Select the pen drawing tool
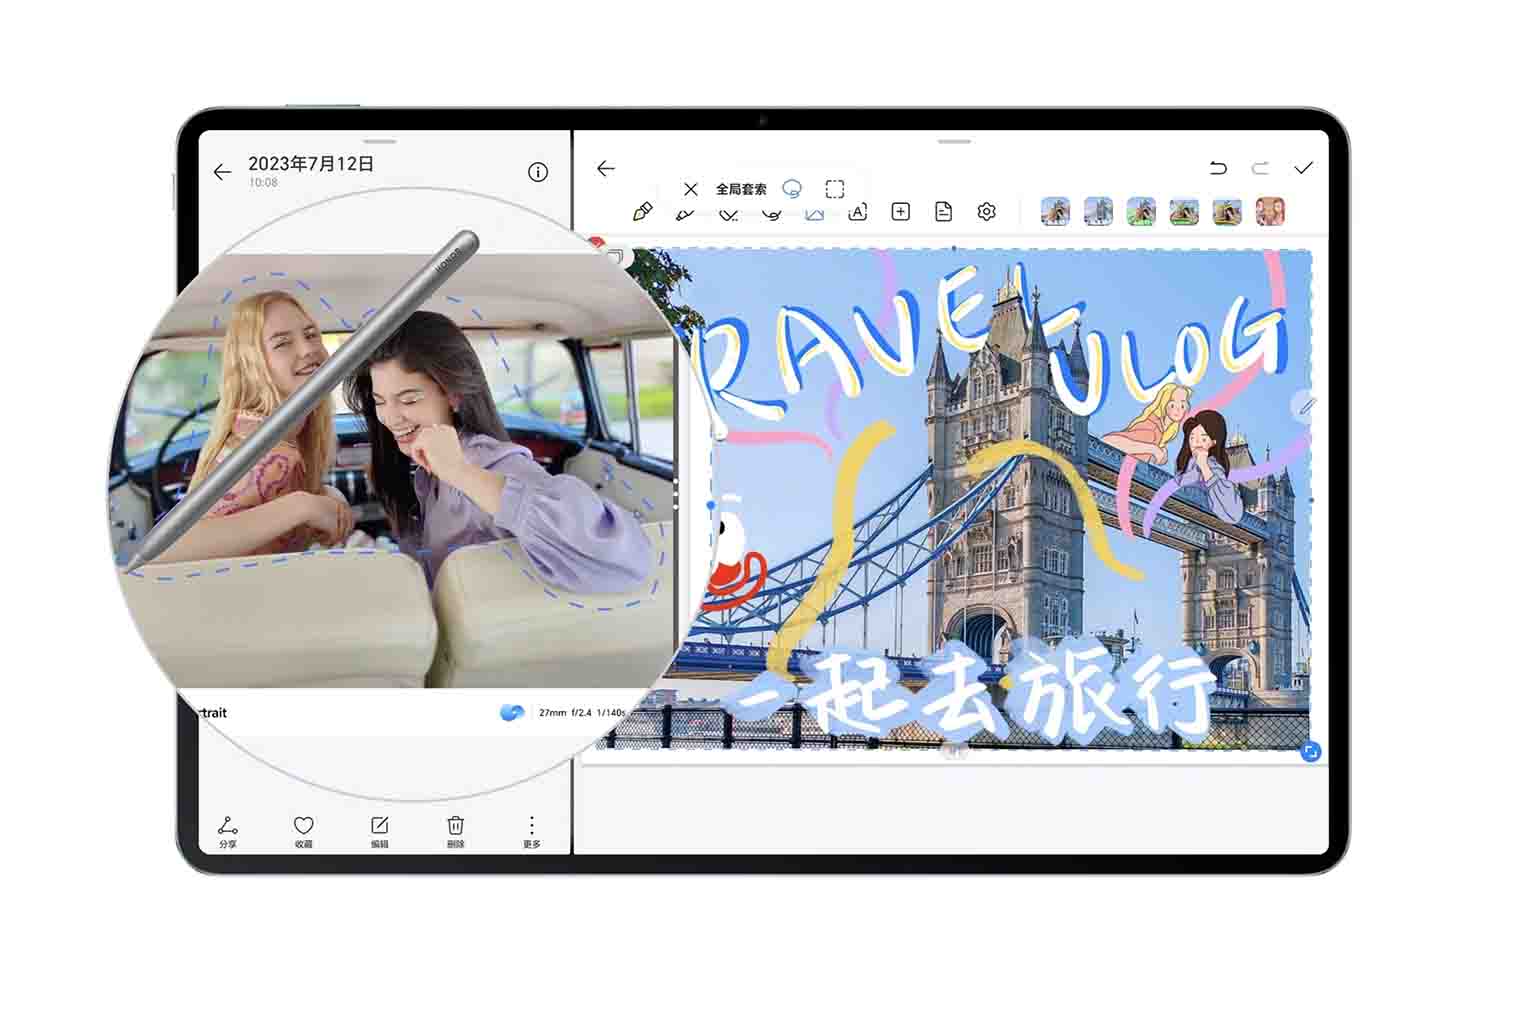The height and width of the screenshot is (1024, 1524). coord(643,212)
